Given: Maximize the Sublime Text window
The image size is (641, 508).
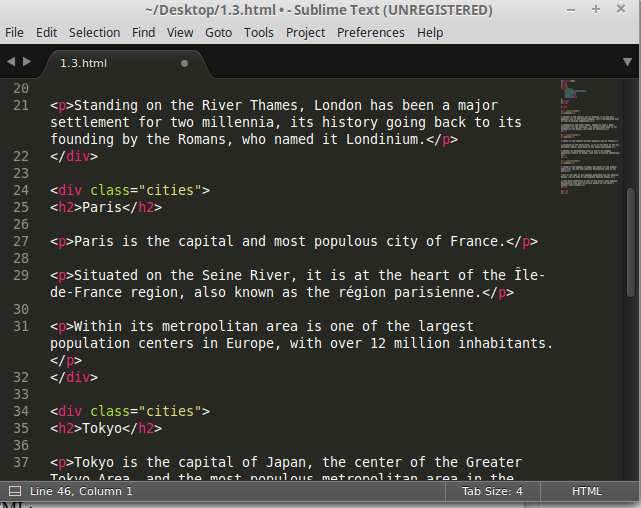Looking at the screenshot, I should click(x=596, y=9).
